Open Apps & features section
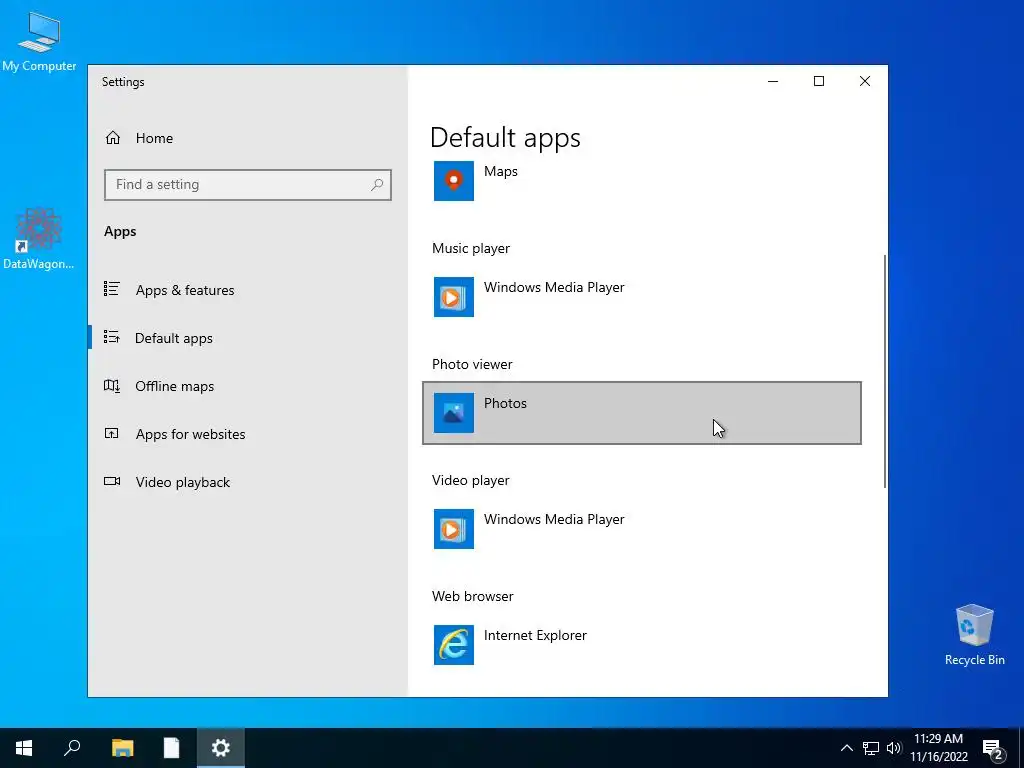The height and width of the screenshot is (768, 1024). click(247, 290)
